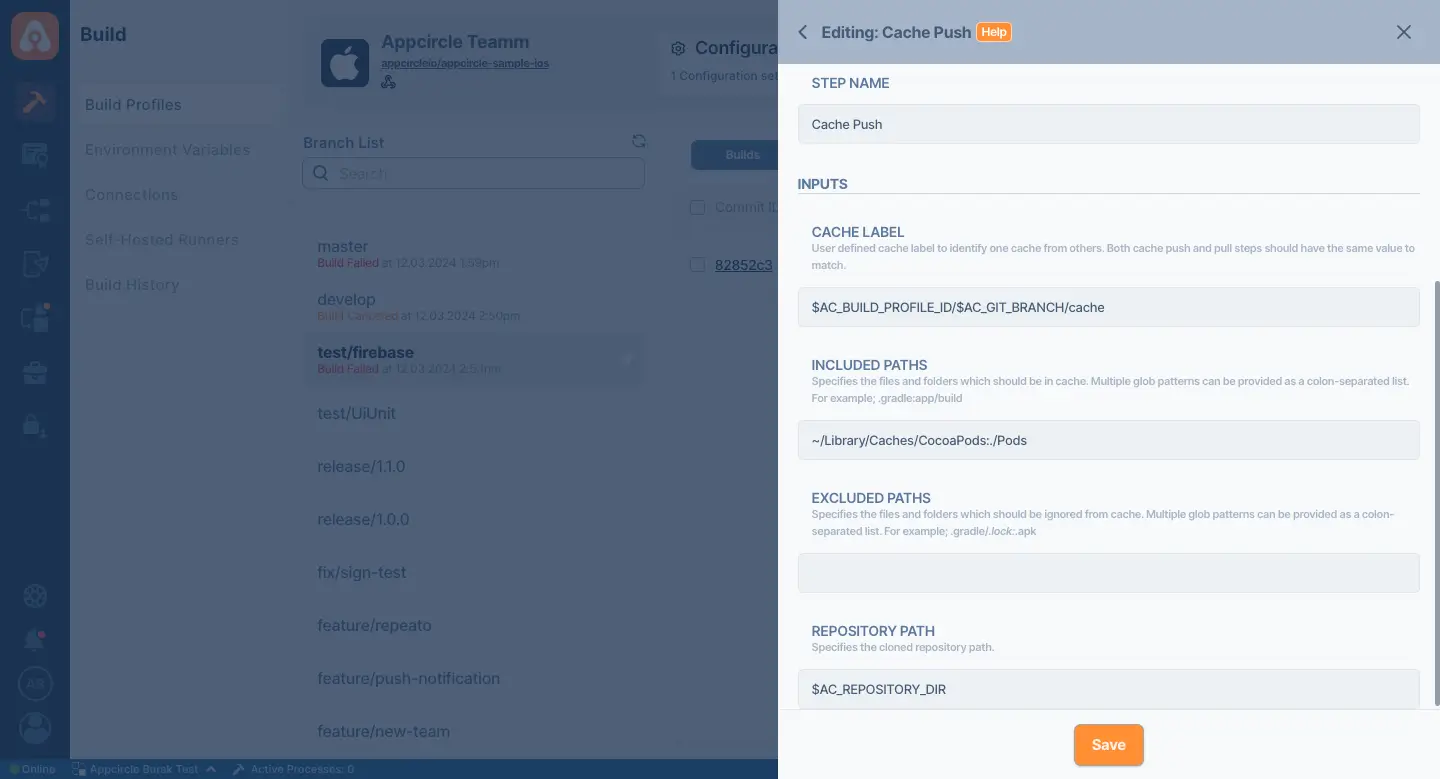Click the Apple platform icon of the profile
This screenshot has height=779, width=1440.
[345, 63]
